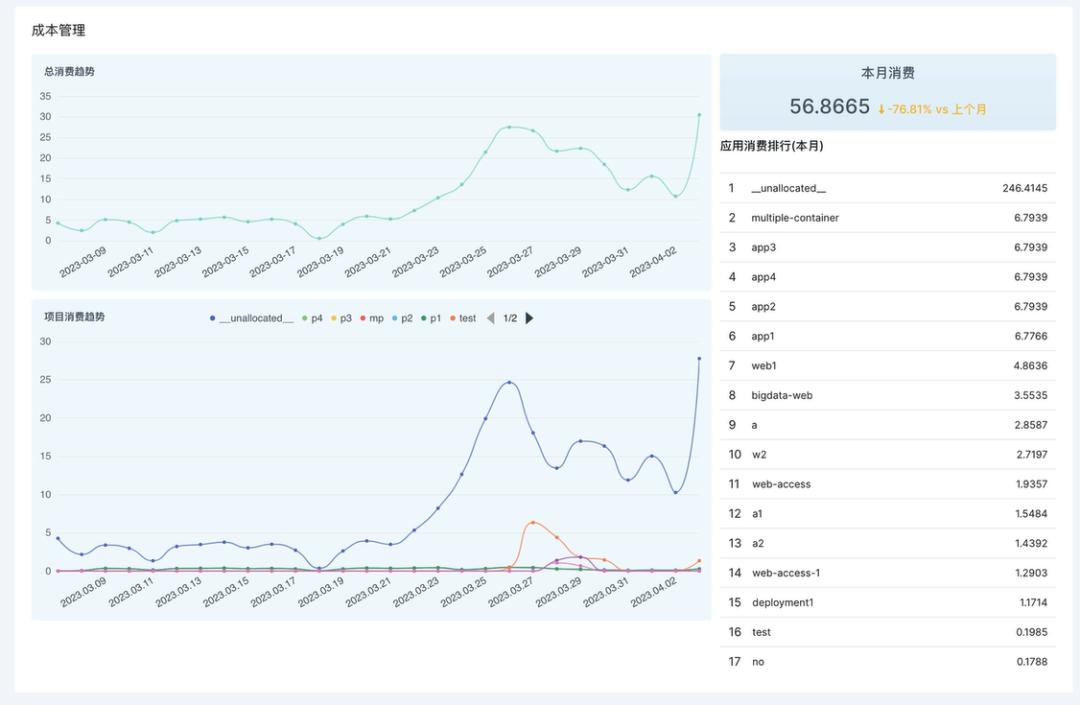Screen dimensions: 1080x705
Task: Toggle the __unallocated__ series in the legend
Action: (x=256, y=318)
